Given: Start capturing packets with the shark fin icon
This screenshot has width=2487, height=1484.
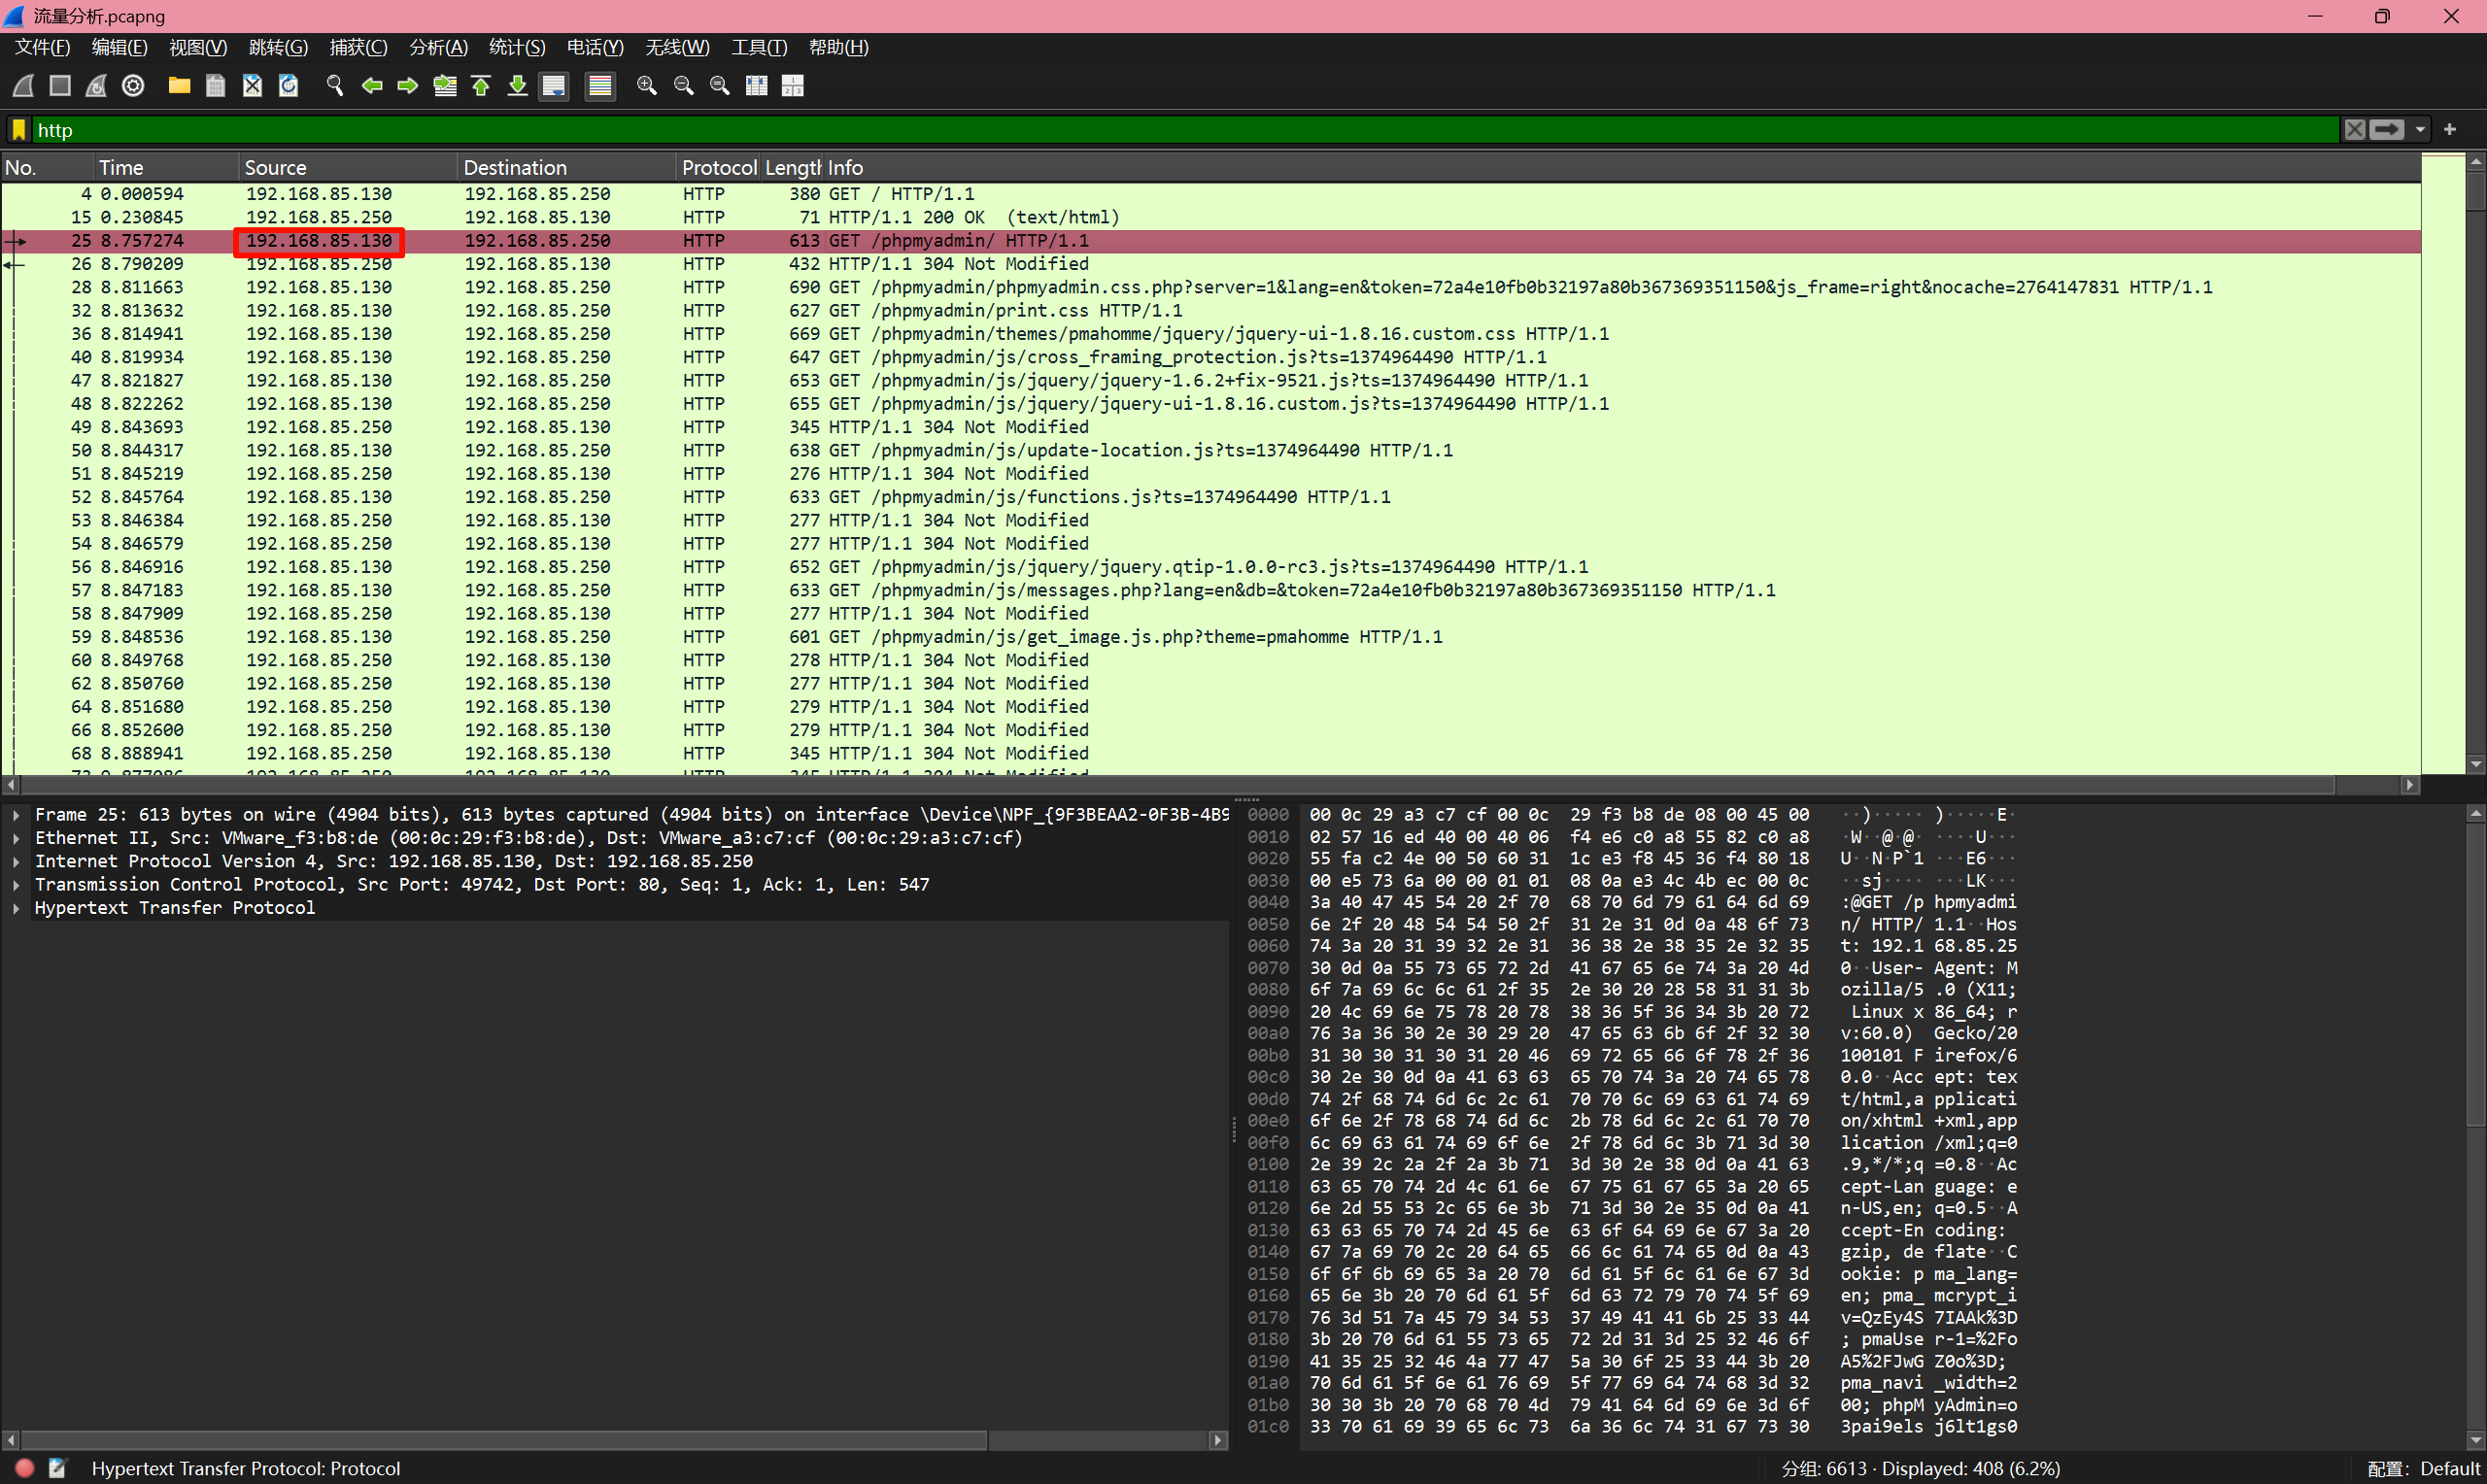Looking at the screenshot, I should tap(24, 86).
